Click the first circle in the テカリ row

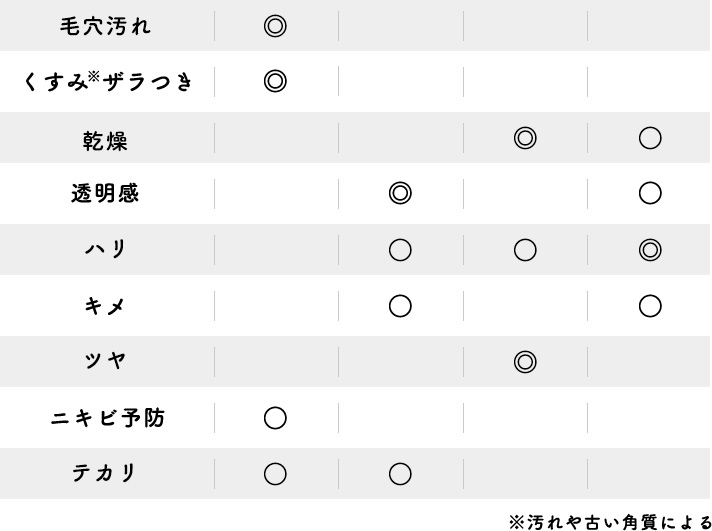point(275,474)
